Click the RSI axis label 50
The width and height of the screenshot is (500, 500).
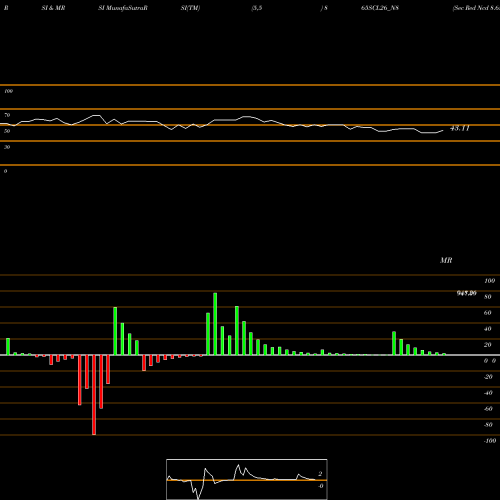coord(7,131)
